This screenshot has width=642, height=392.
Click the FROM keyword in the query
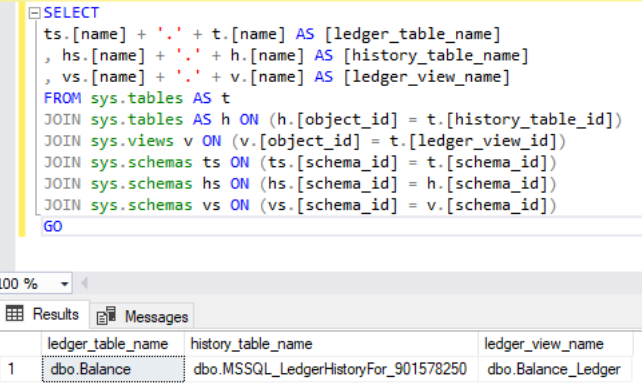tap(63, 98)
